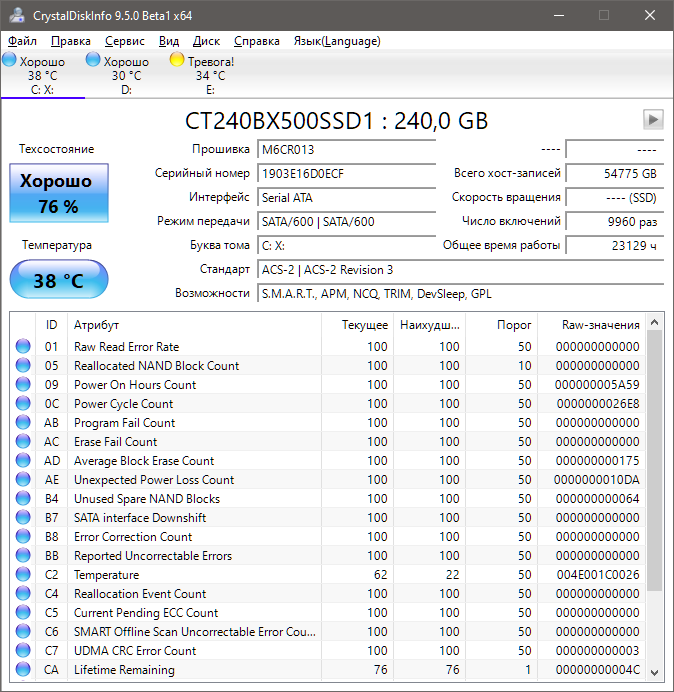
Task: Open the Справка menu
Action: pyautogui.click(x=256, y=41)
